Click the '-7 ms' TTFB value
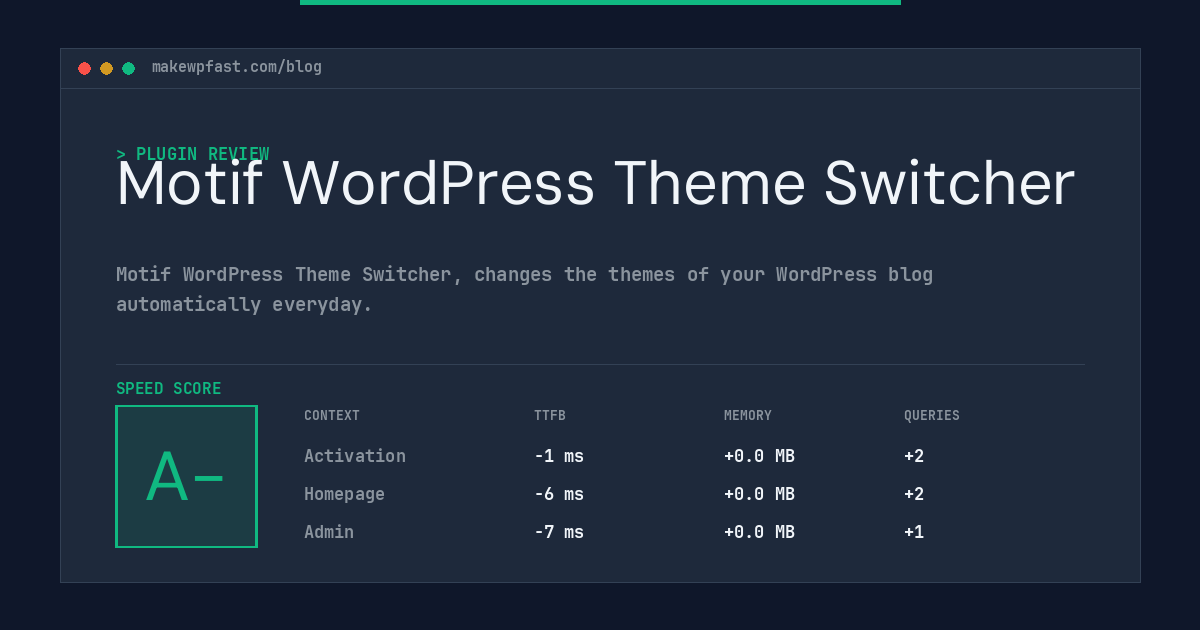This screenshot has width=1200, height=630. point(559,532)
